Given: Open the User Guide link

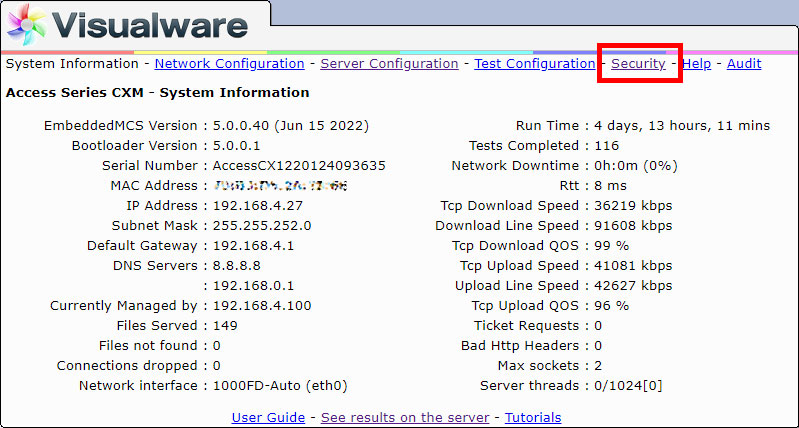Looking at the screenshot, I should (268, 418).
